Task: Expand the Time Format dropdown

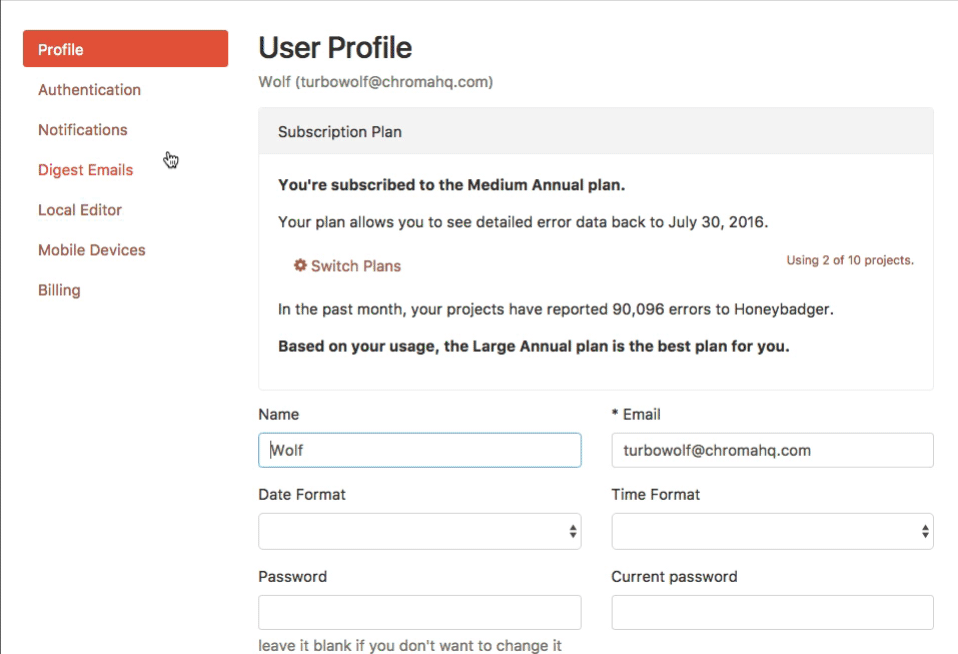Action: point(772,532)
